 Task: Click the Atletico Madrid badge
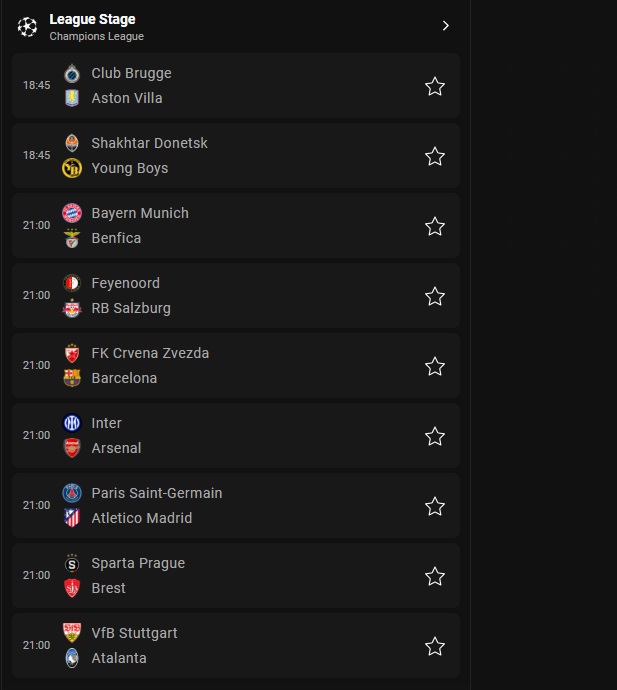click(x=72, y=518)
